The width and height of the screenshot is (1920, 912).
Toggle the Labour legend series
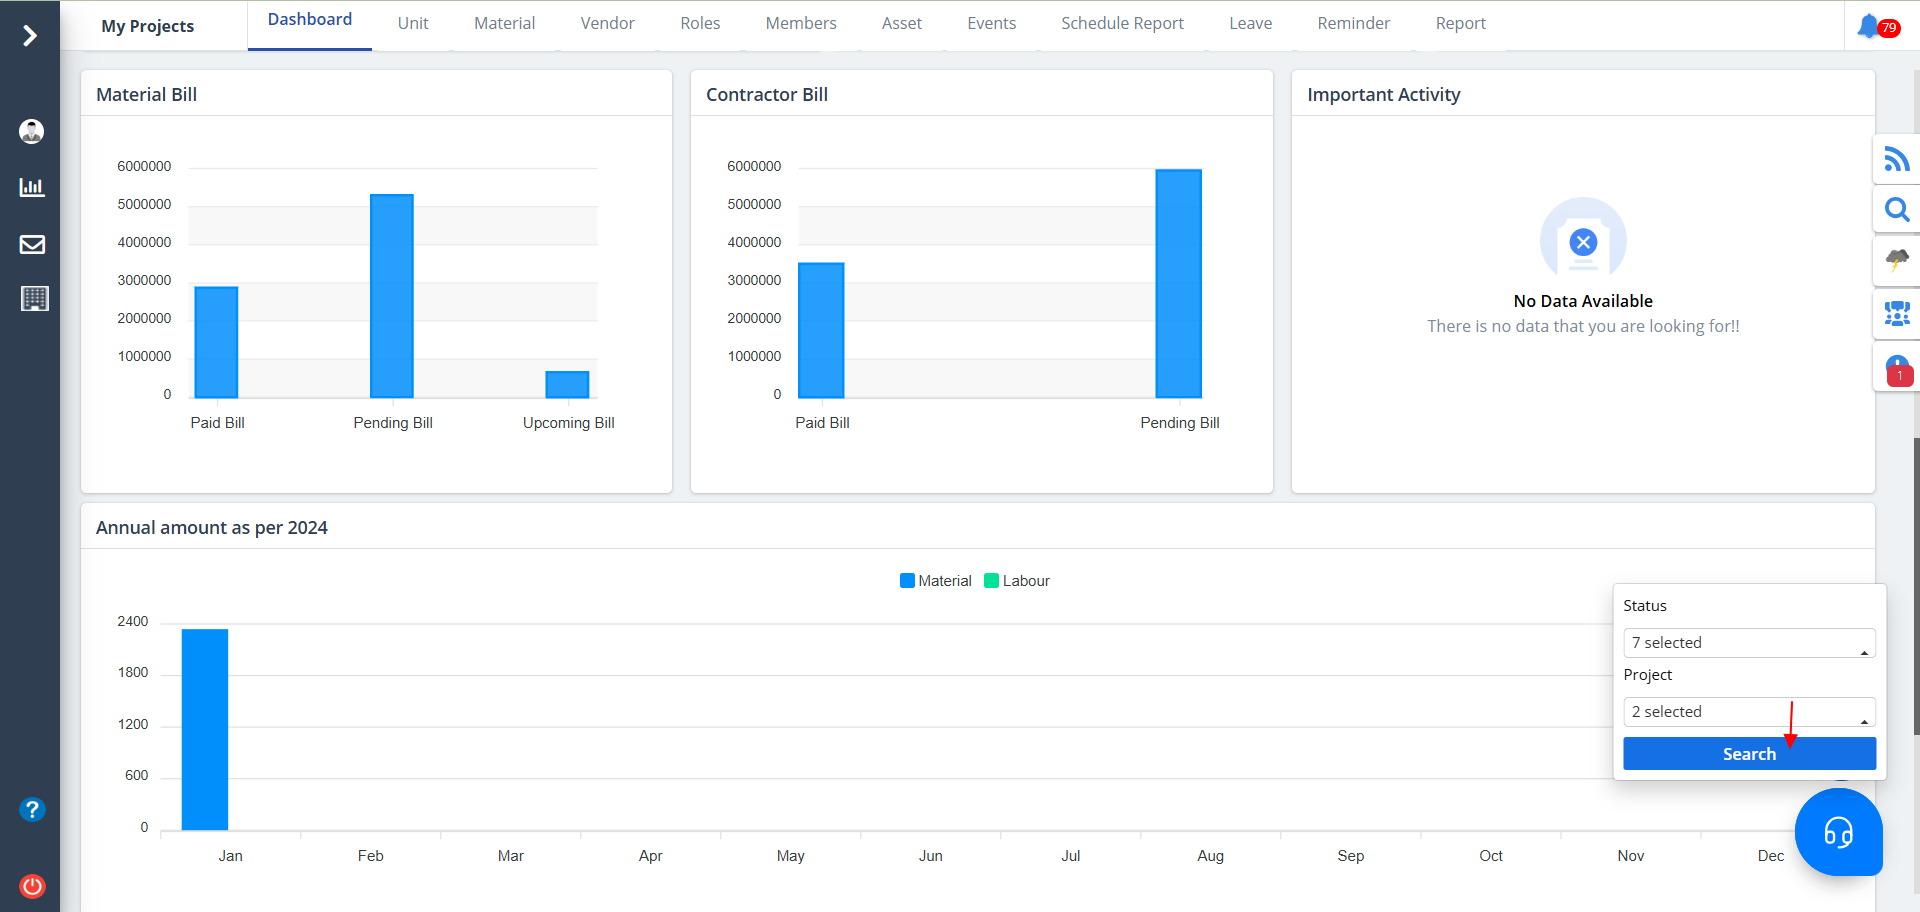click(x=1017, y=581)
